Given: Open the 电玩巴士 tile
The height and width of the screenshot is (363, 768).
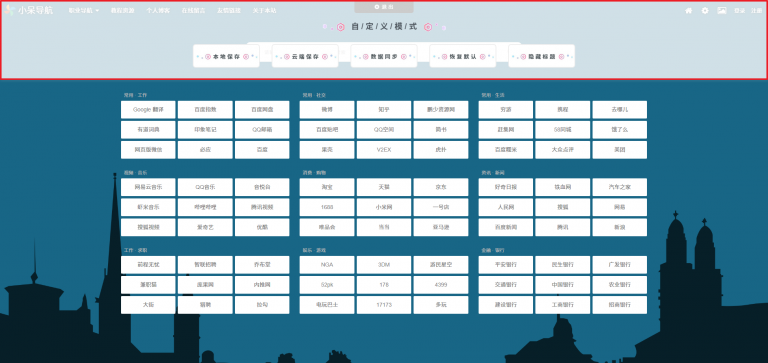Looking at the screenshot, I should click(x=327, y=305).
